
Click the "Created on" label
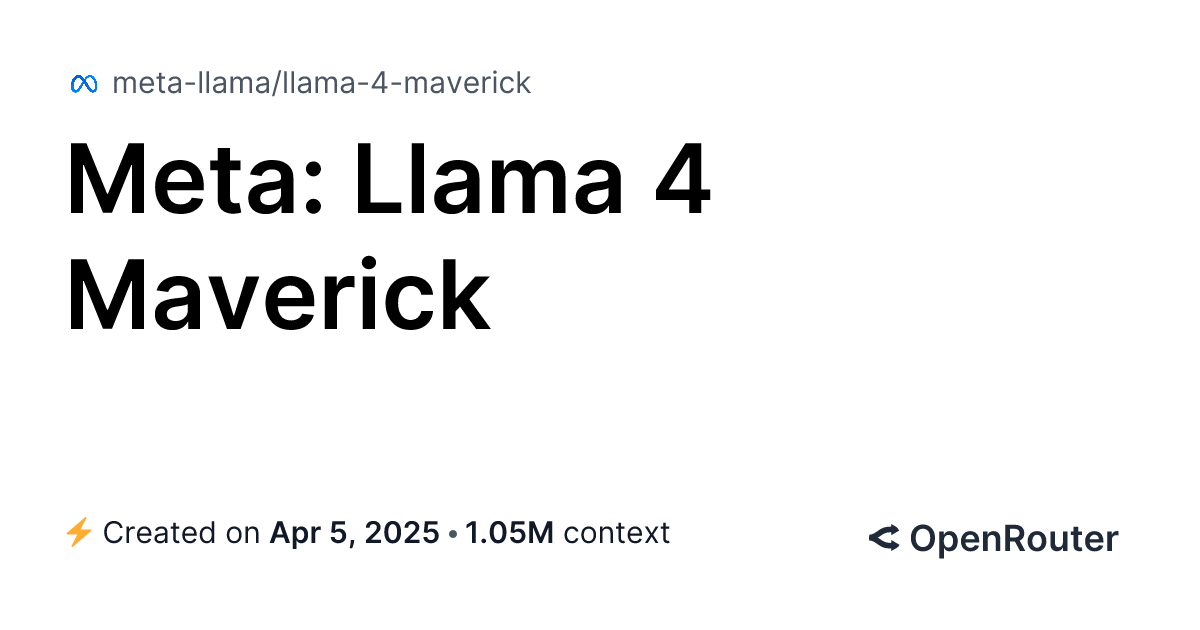tap(181, 533)
